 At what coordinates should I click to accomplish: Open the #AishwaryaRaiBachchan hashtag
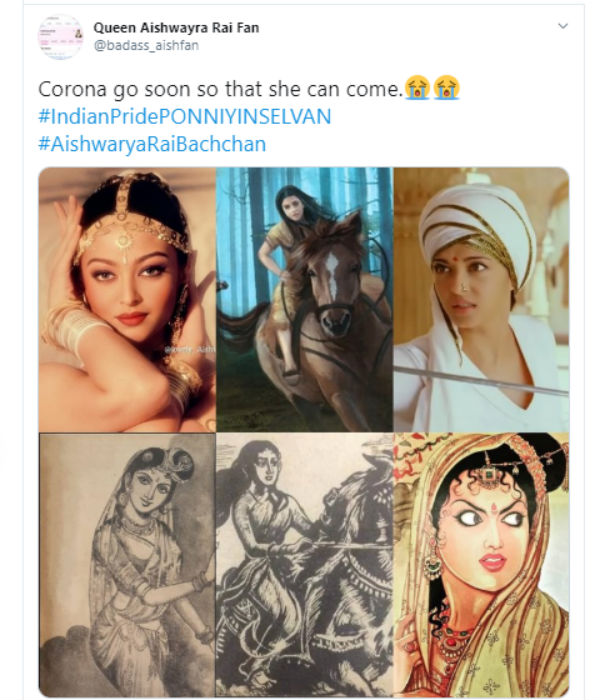[x=152, y=144]
